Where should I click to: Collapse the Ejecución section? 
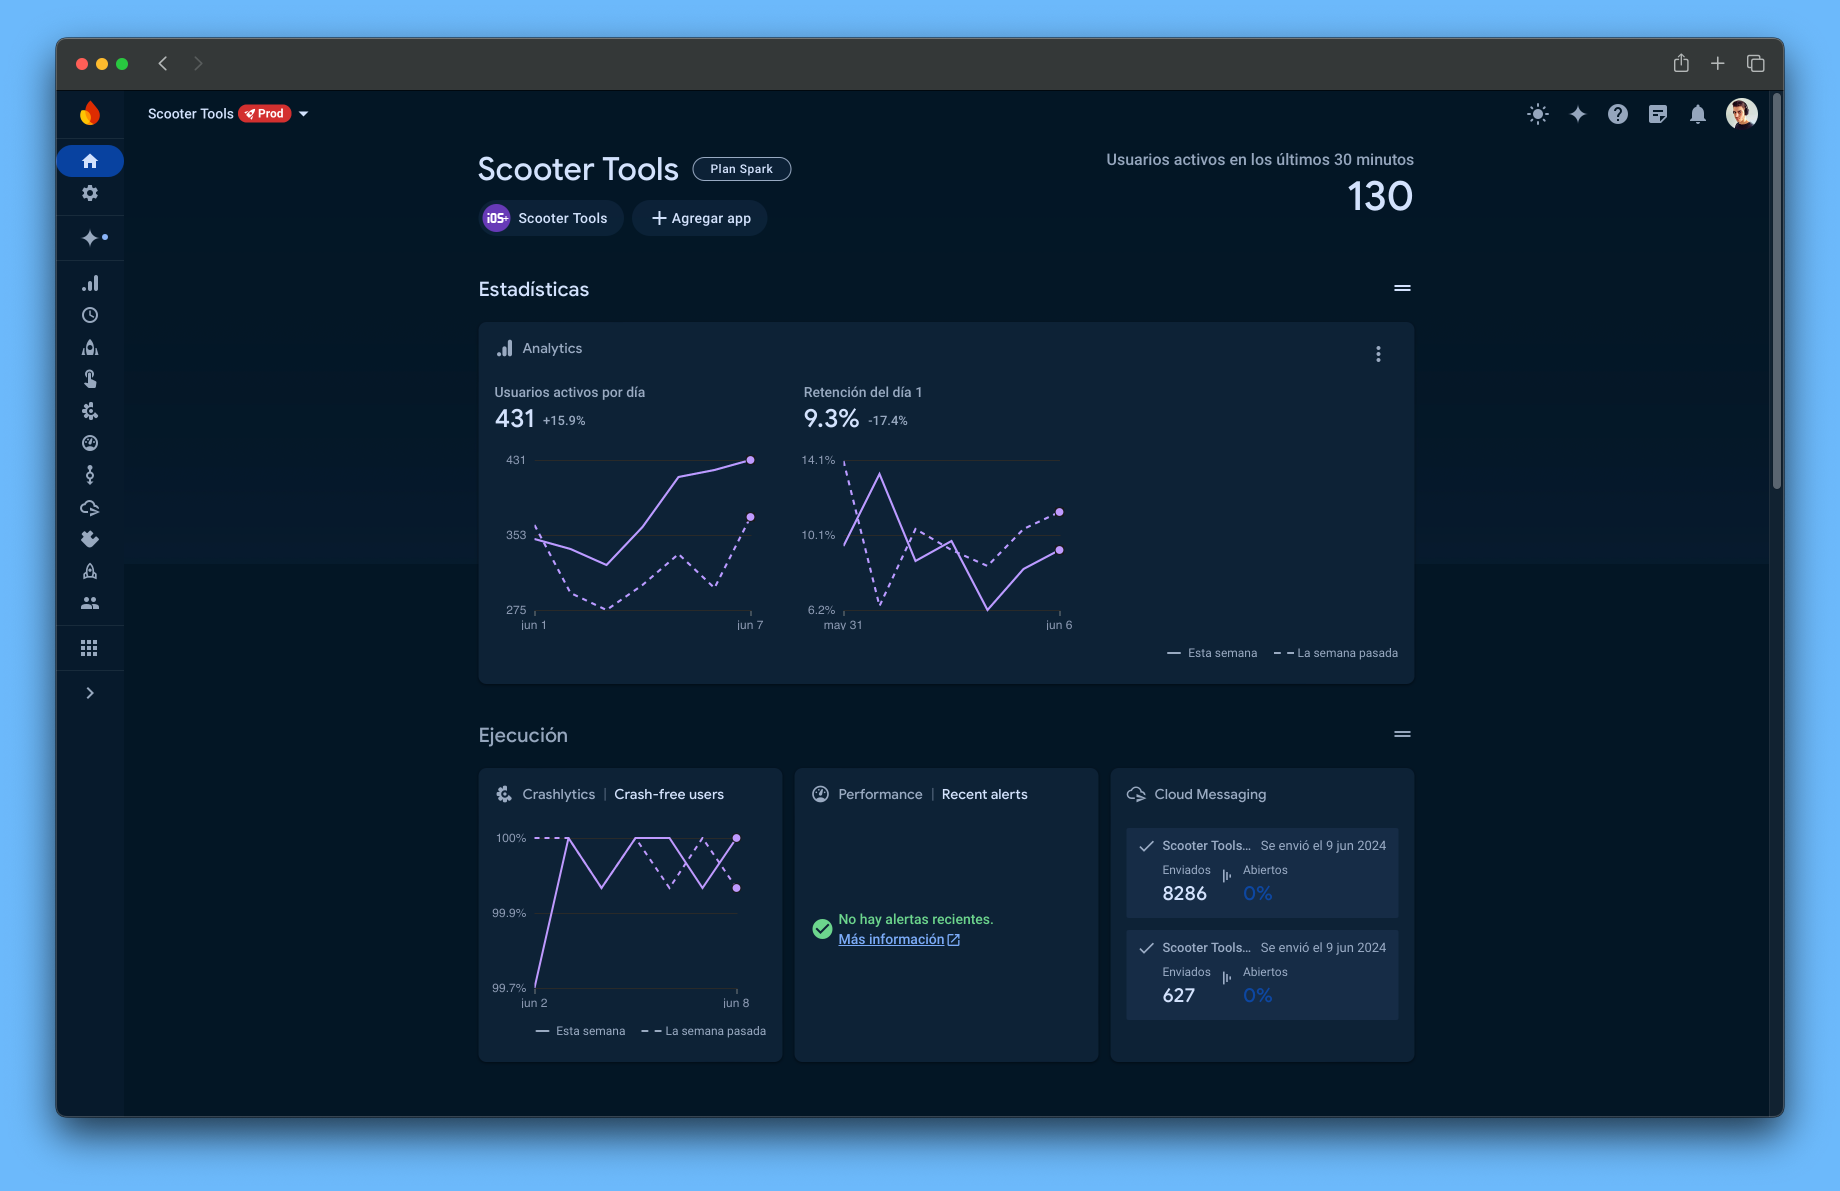1402,734
